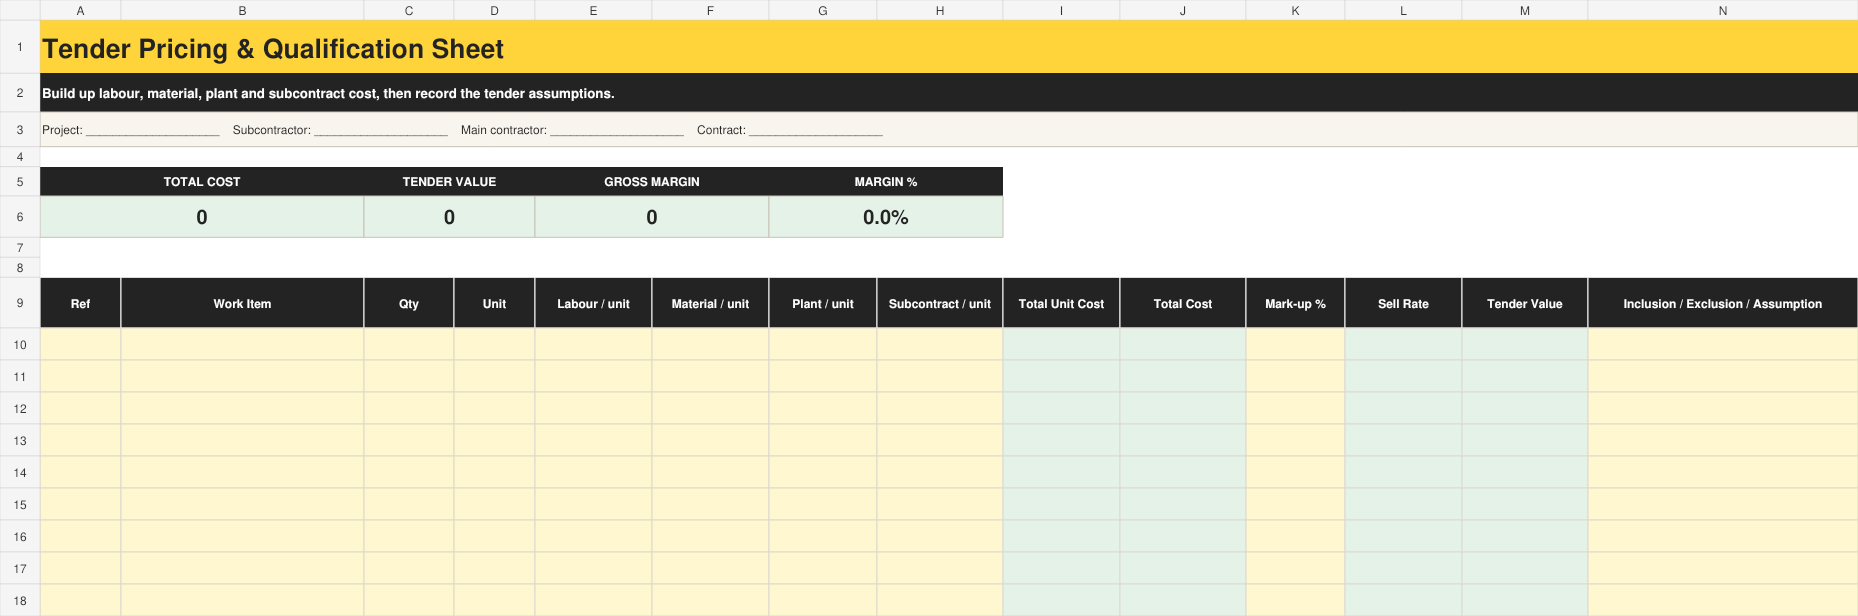The height and width of the screenshot is (616, 1858).
Task: Click the Subcontract / unit cell in row 16
Action: (x=940, y=536)
